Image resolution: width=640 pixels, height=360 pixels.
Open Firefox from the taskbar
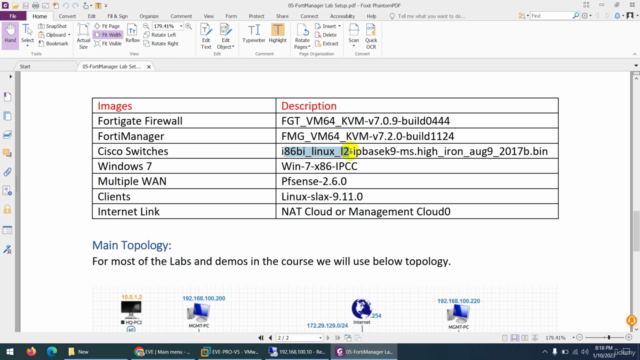point(31,351)
